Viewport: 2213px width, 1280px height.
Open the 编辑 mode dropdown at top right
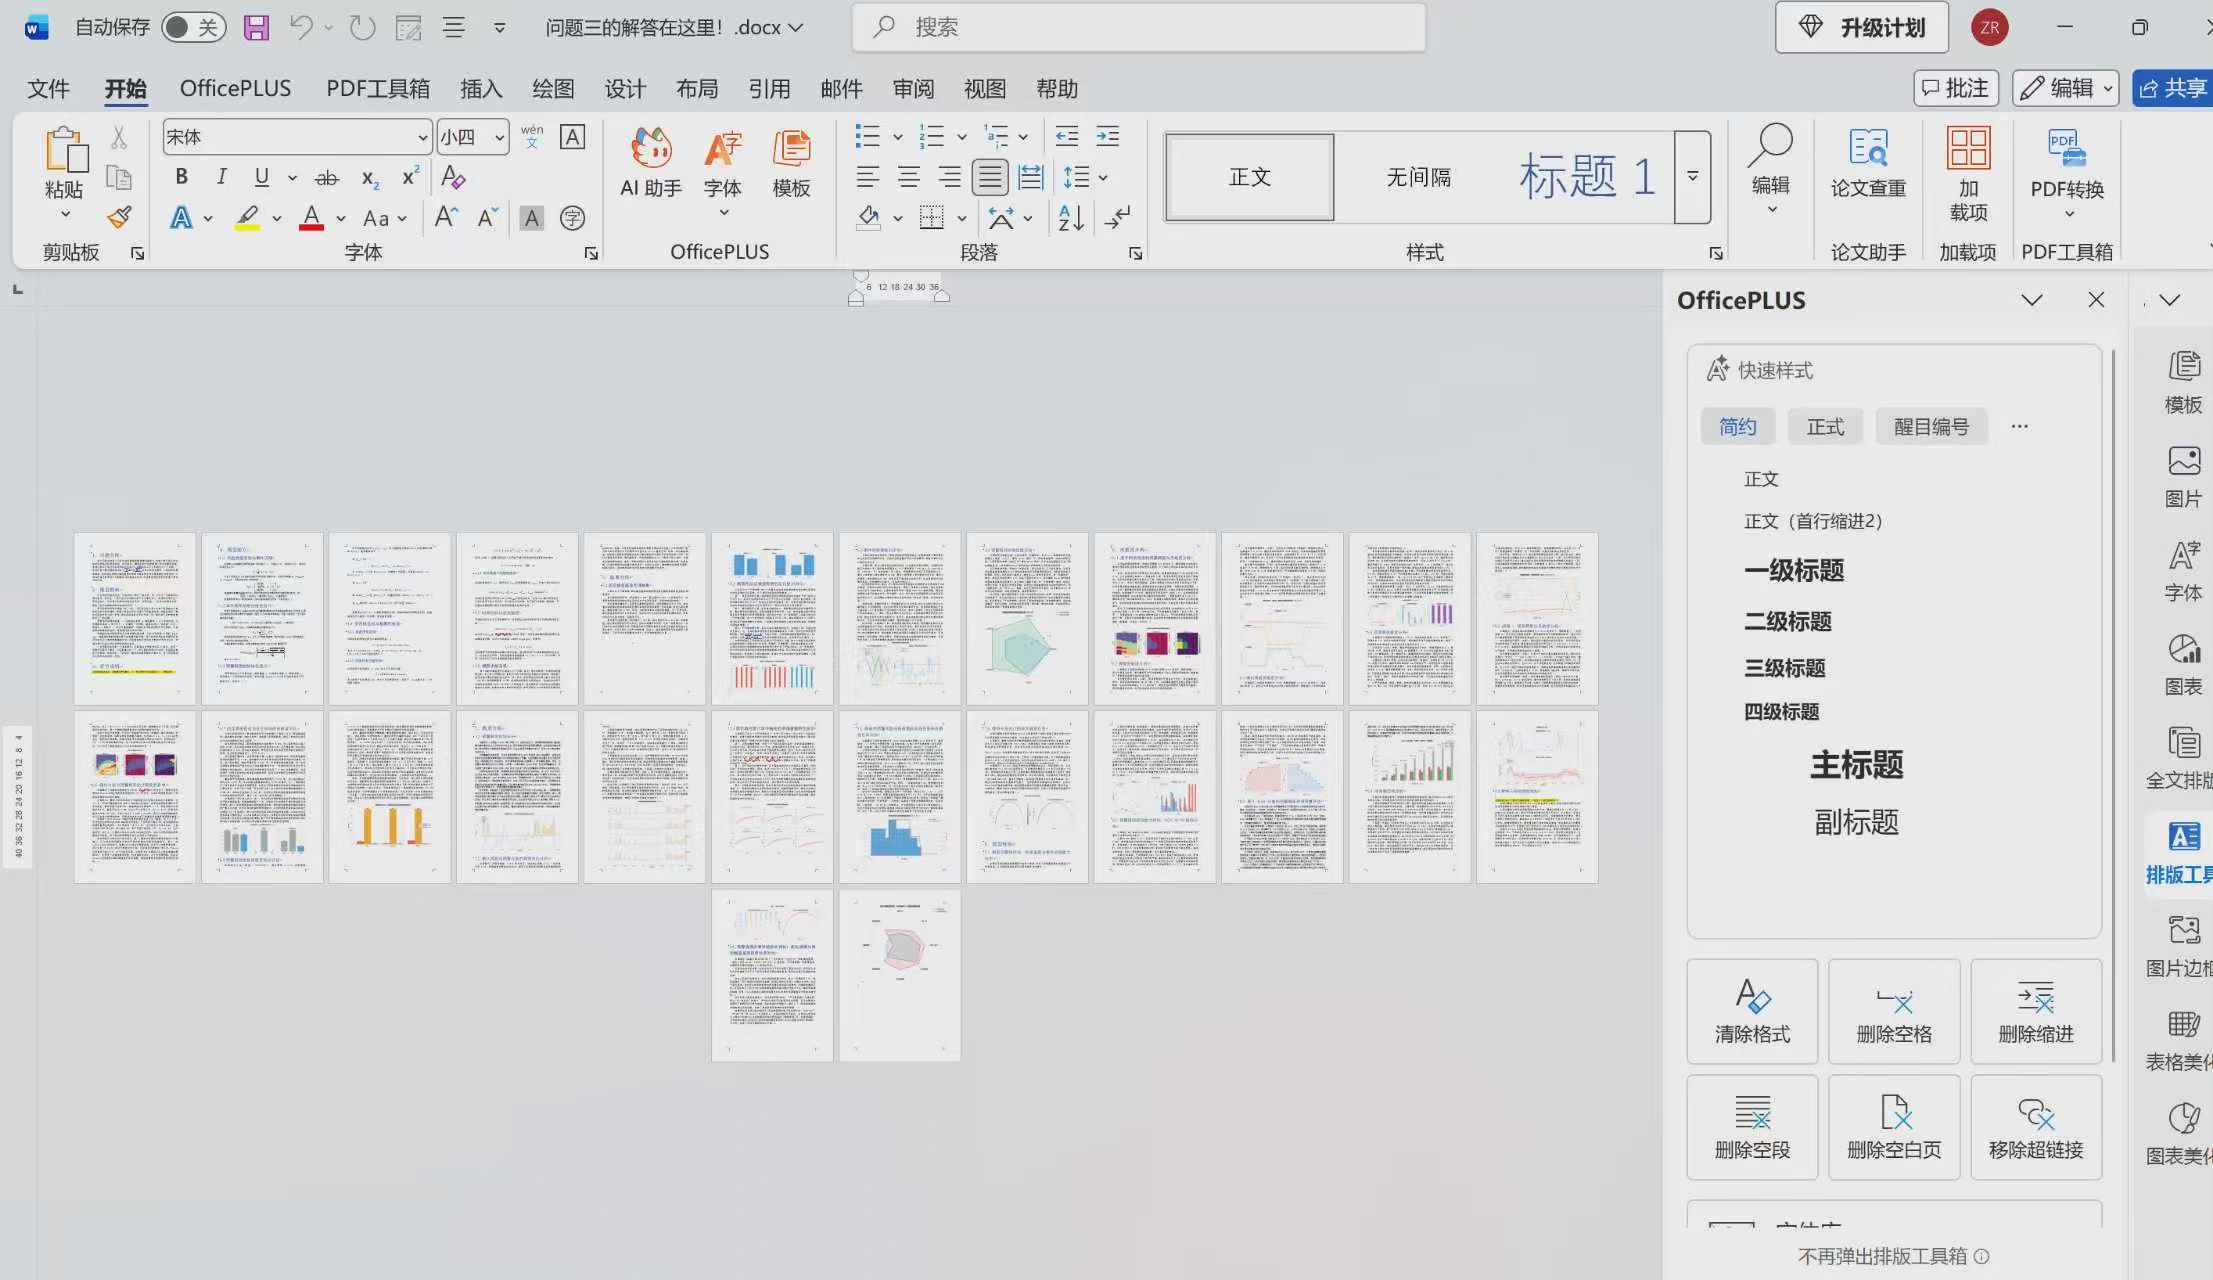coord(2066,88)
